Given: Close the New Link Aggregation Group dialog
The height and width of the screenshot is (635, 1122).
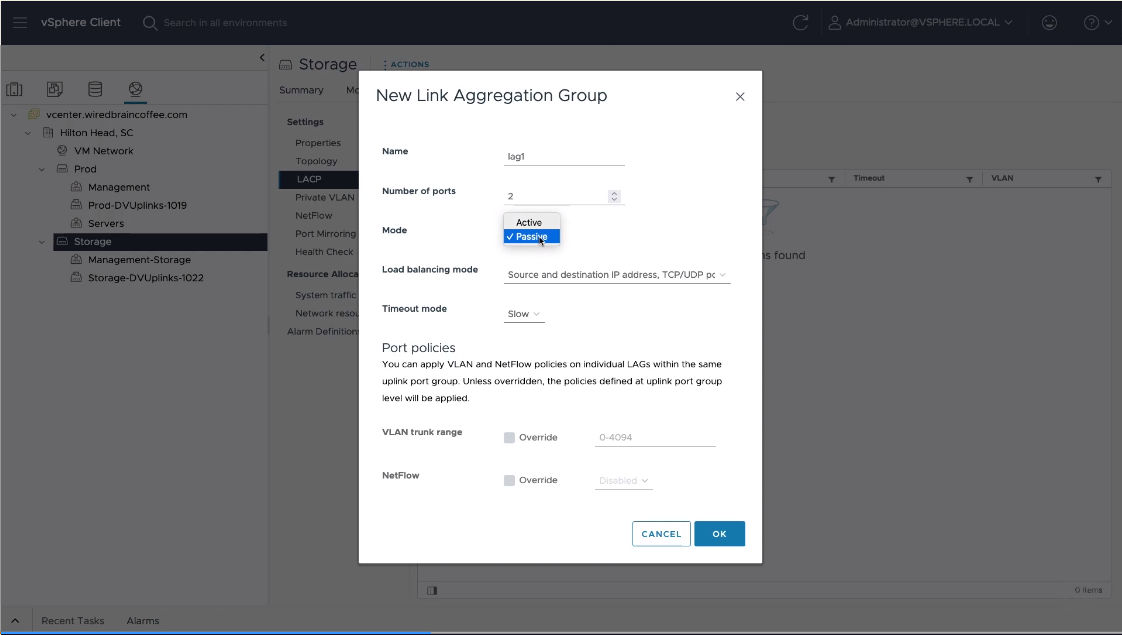Looking at the screenshot, I should 740,97.
